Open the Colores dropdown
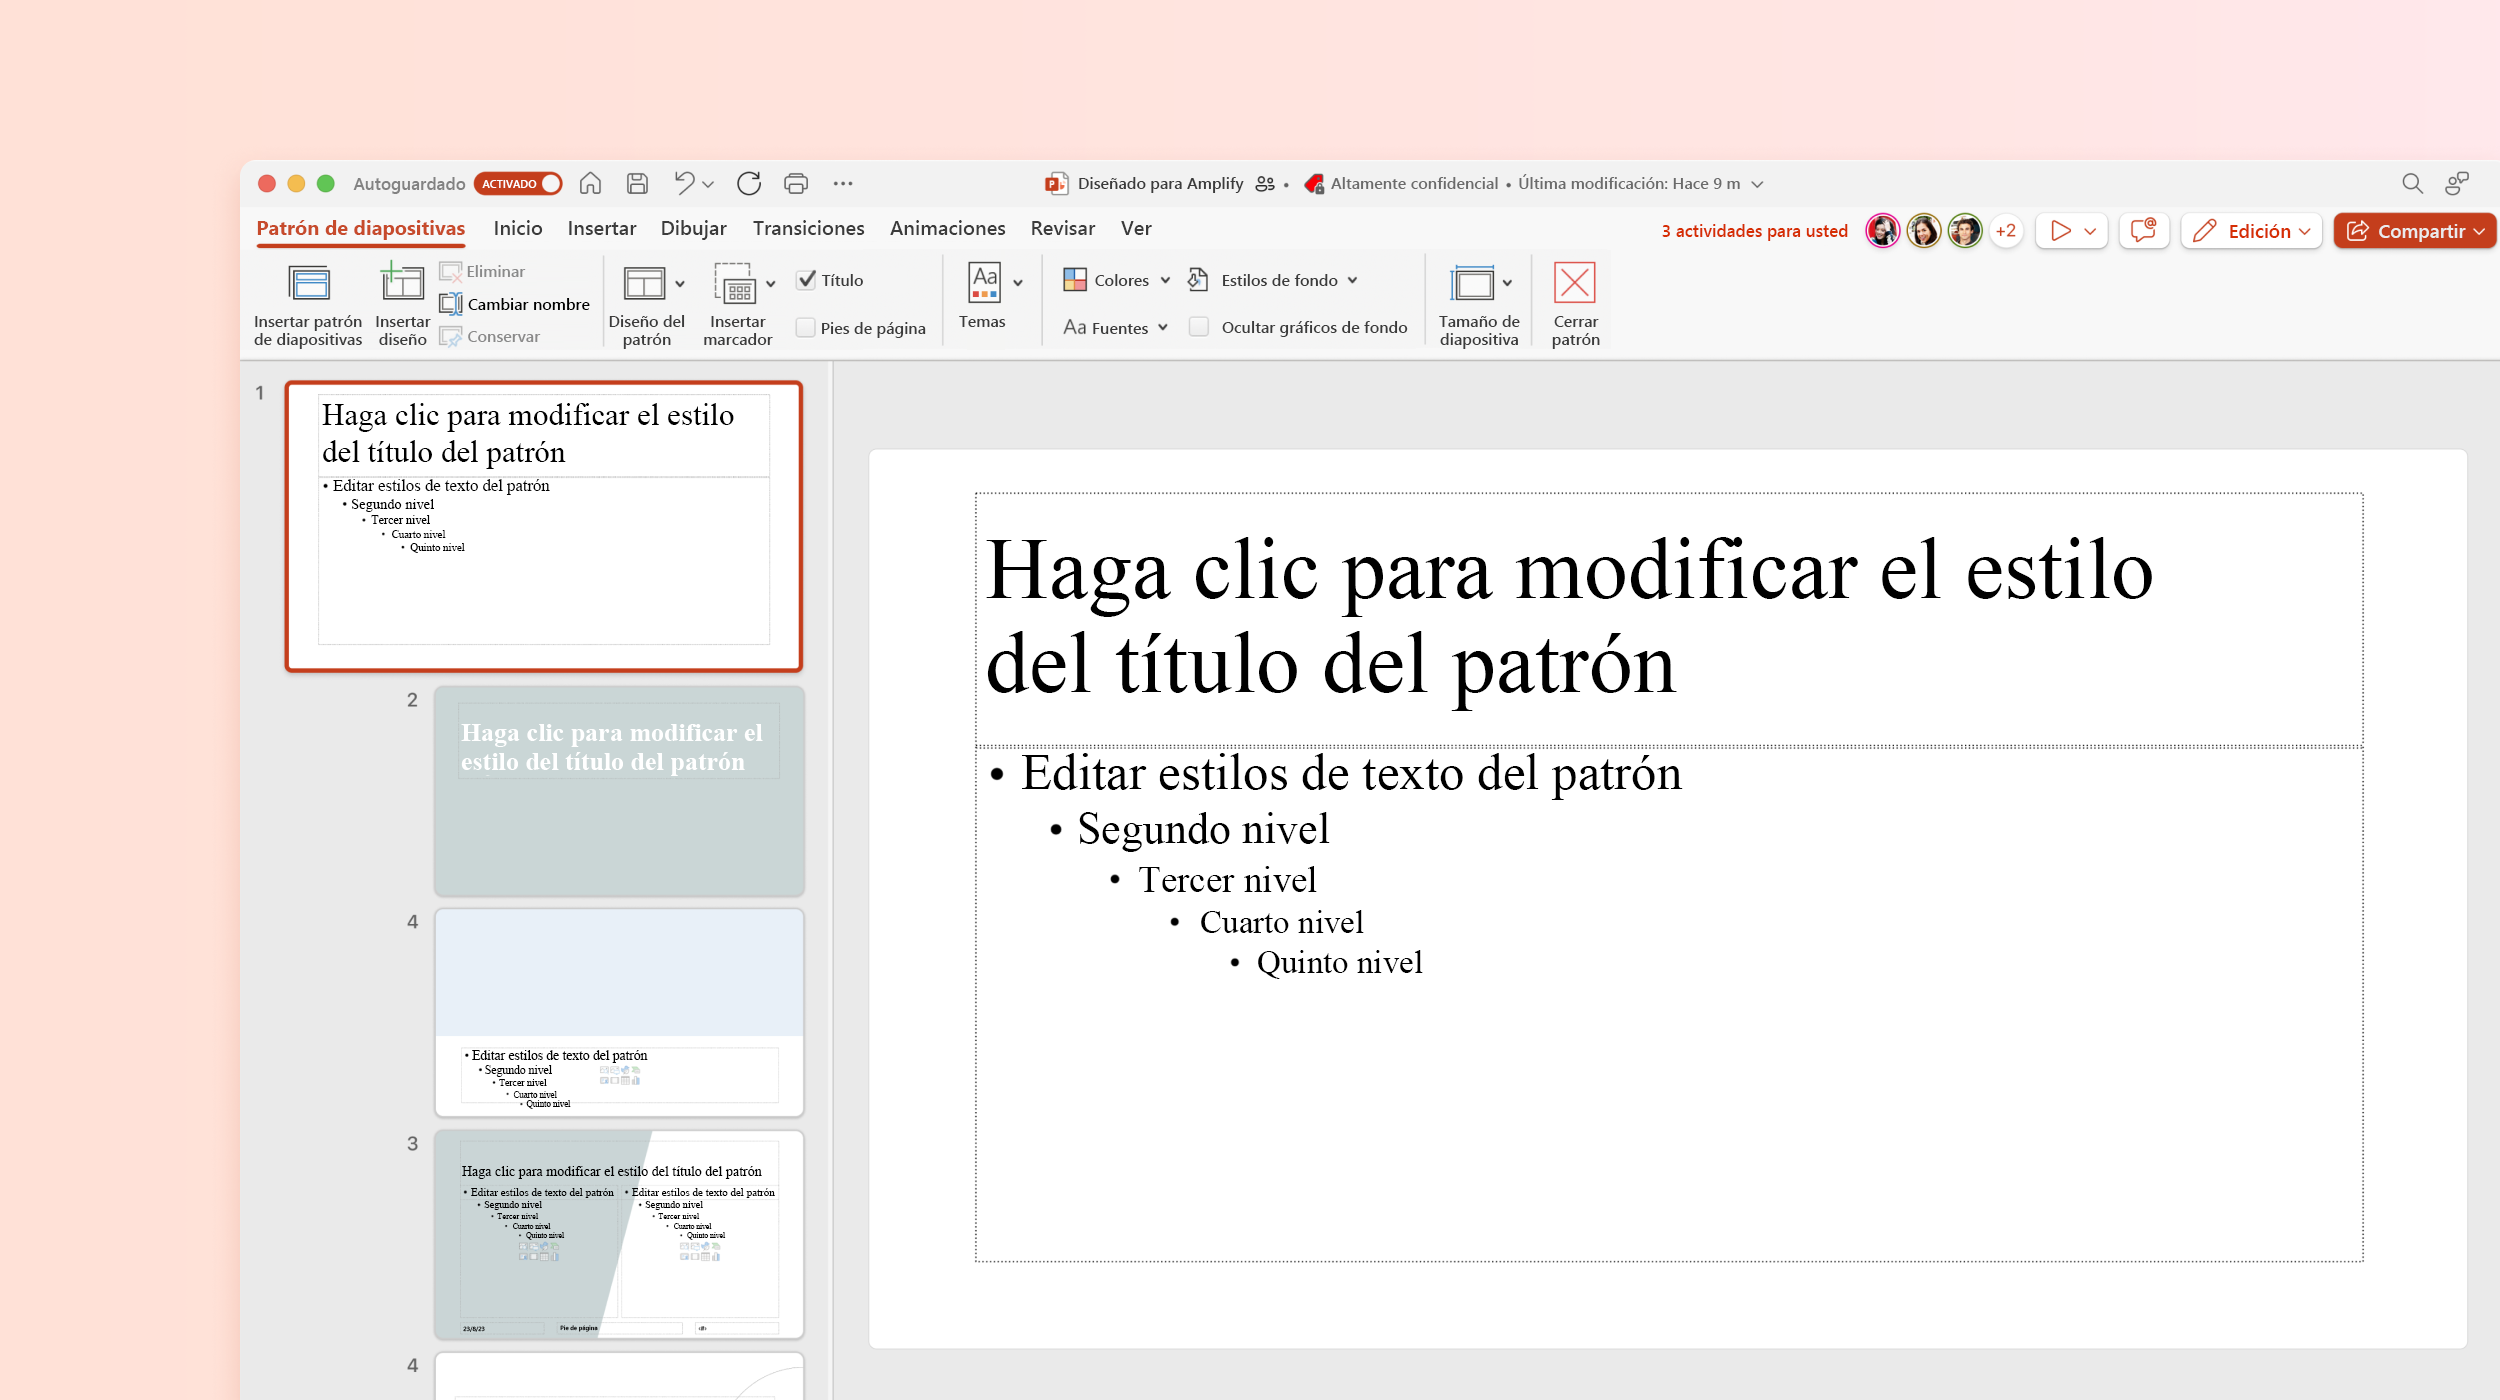The height and width of the screenshot is (1400, 2500). [x=1117, y=280]
